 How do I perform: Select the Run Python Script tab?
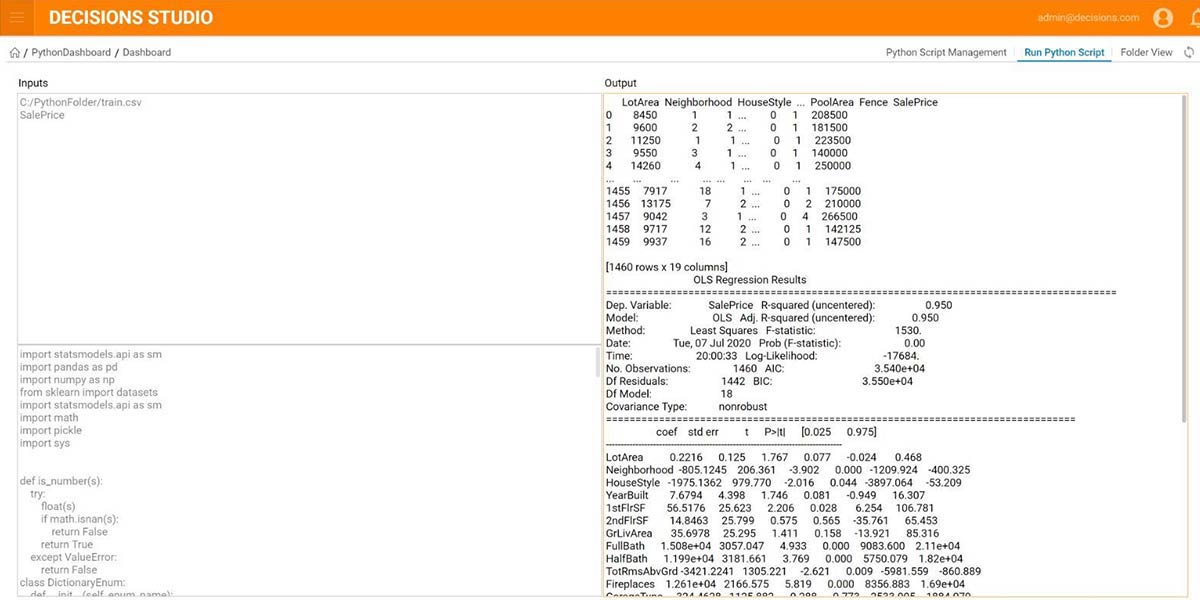(1064, 53)
